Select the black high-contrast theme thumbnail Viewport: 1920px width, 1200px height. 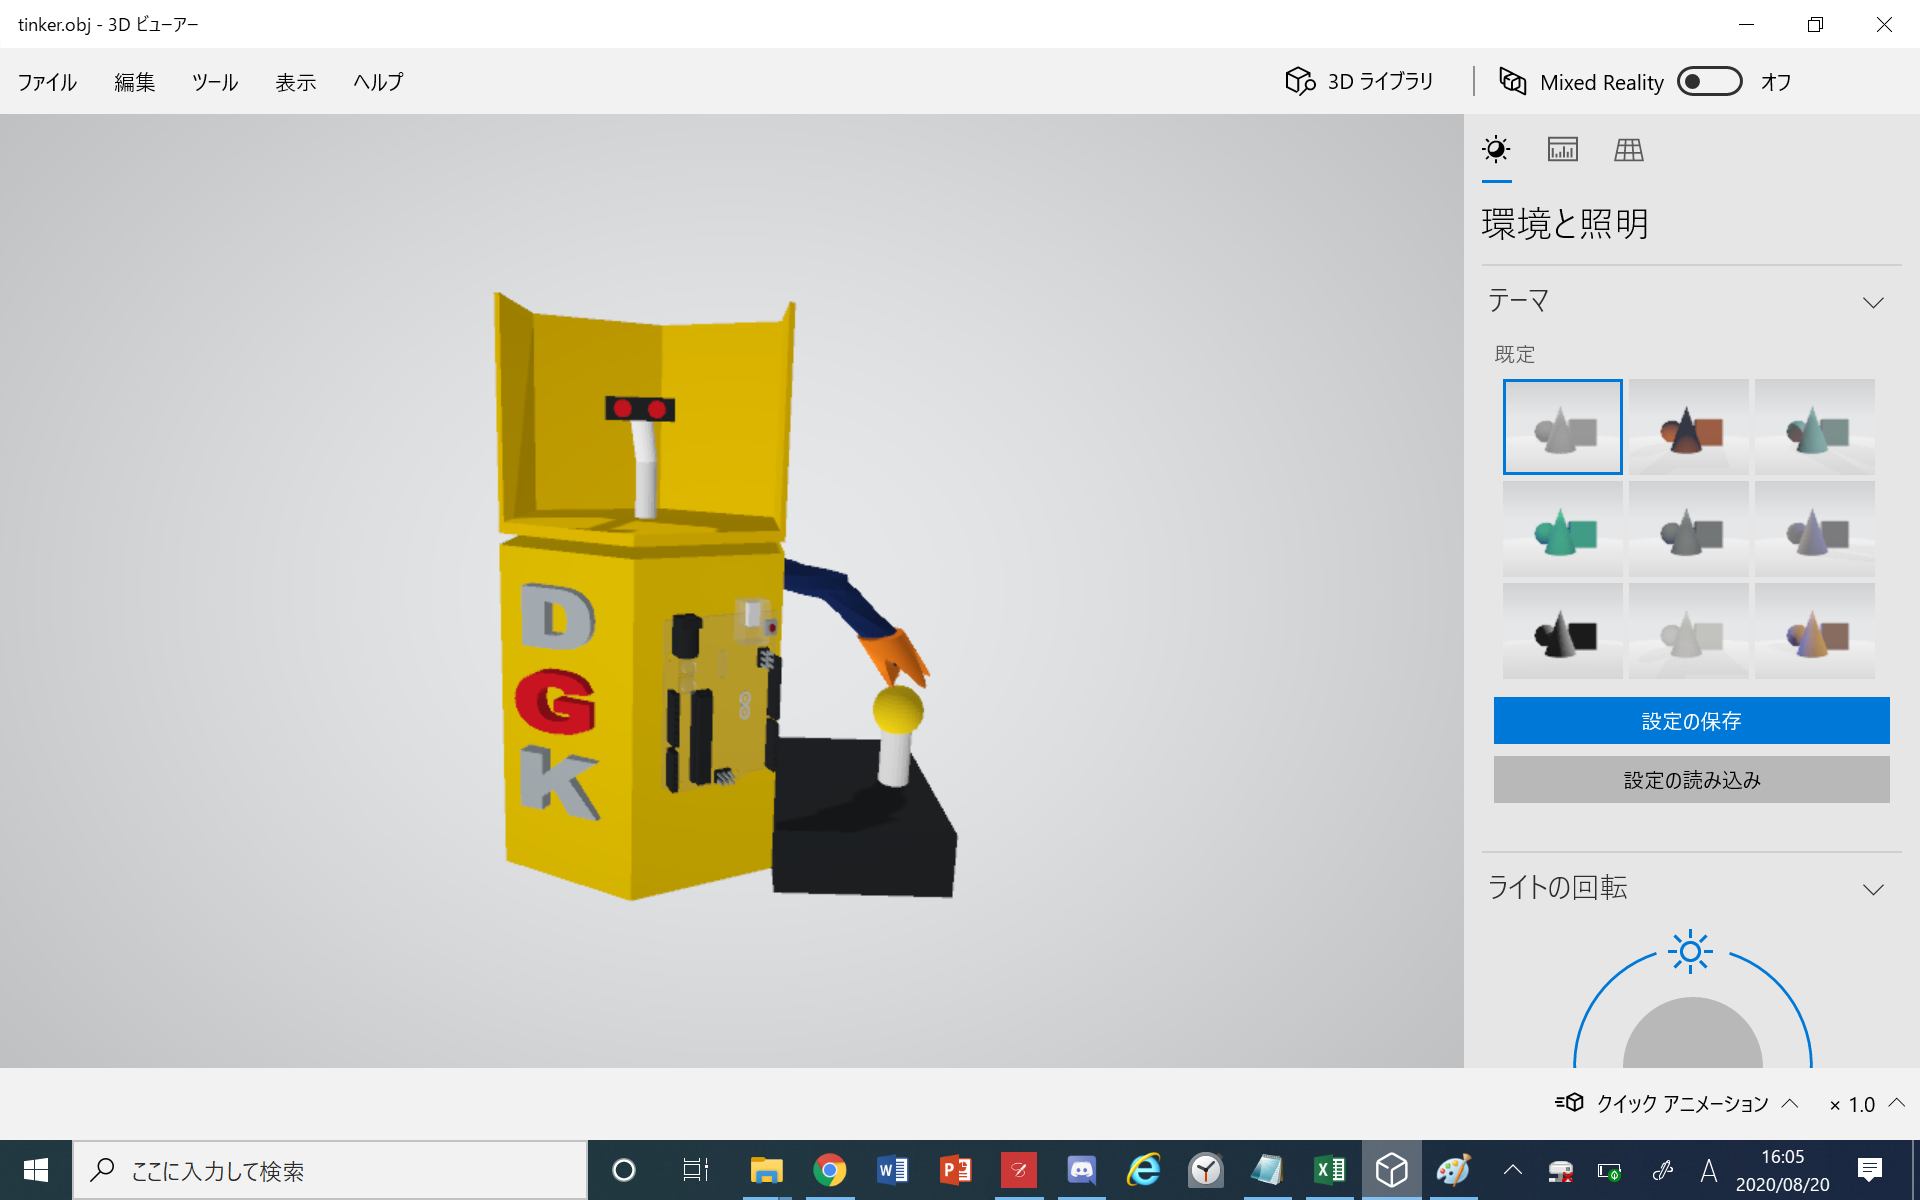pyautogui.click(x=1563, y=631)
